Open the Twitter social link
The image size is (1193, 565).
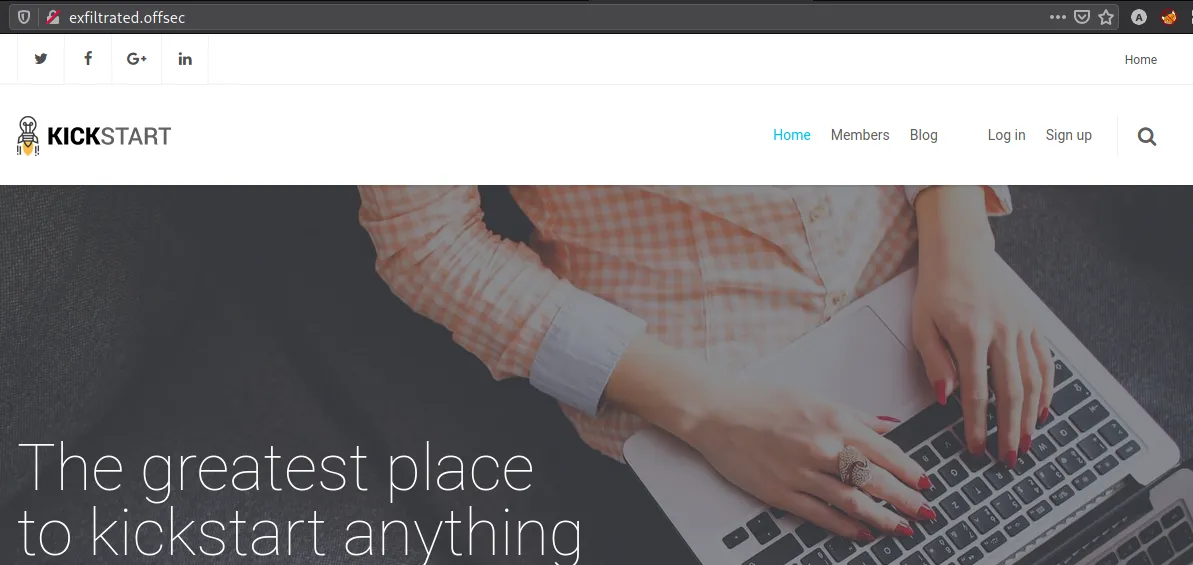click(x=41, y=59)
